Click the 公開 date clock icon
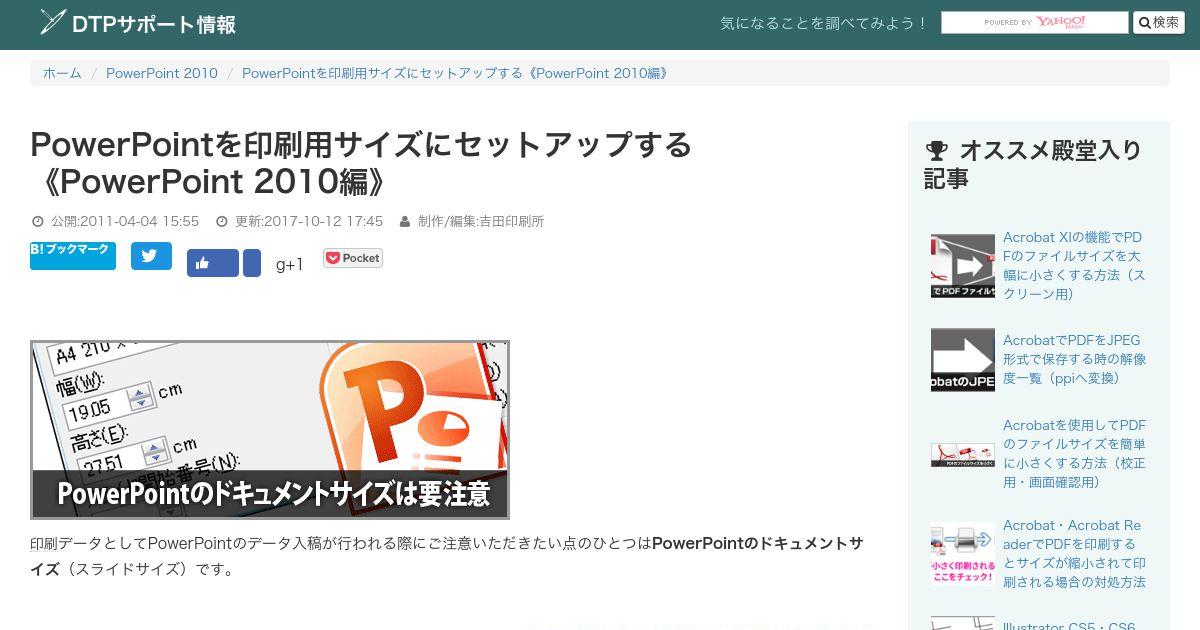 (x=38, y=221)
